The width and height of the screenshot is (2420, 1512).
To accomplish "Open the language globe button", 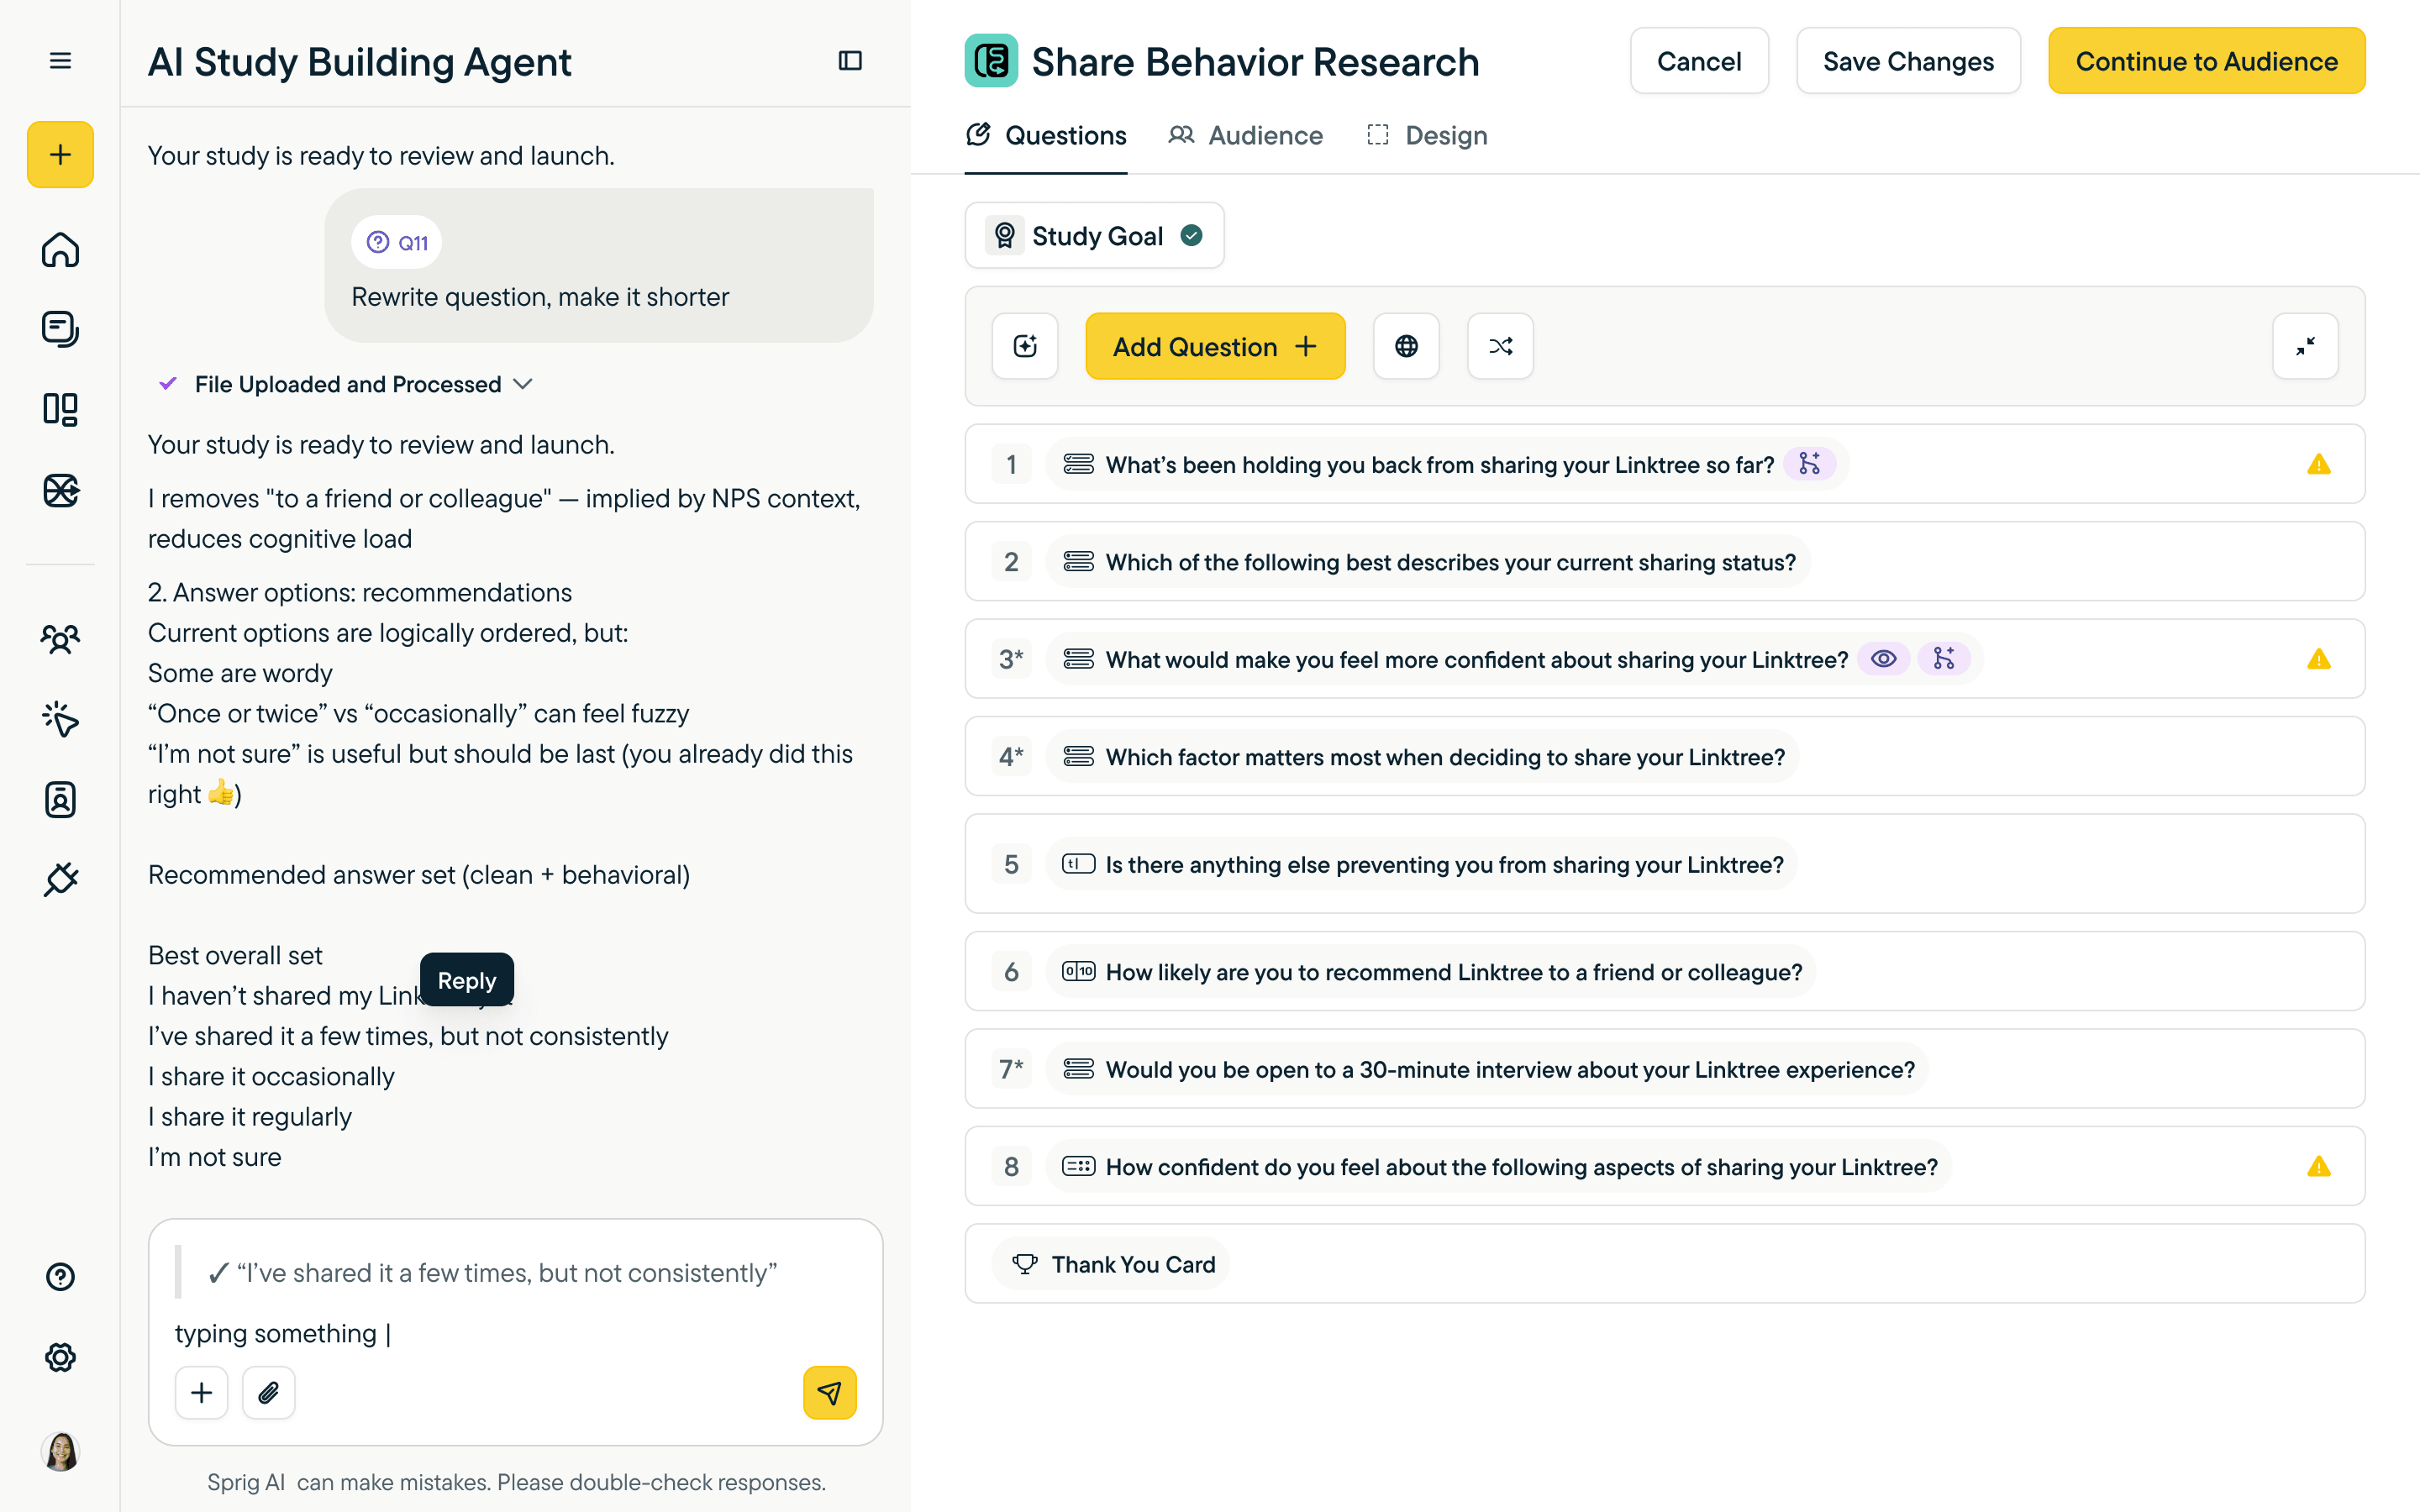I will point(1406,346).
